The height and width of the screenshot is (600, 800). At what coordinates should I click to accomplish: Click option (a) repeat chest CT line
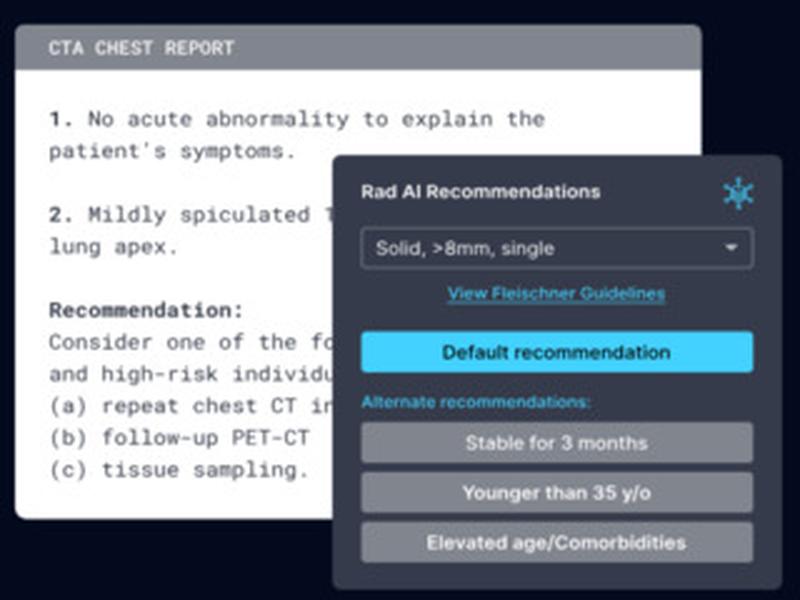coord(191,406)
